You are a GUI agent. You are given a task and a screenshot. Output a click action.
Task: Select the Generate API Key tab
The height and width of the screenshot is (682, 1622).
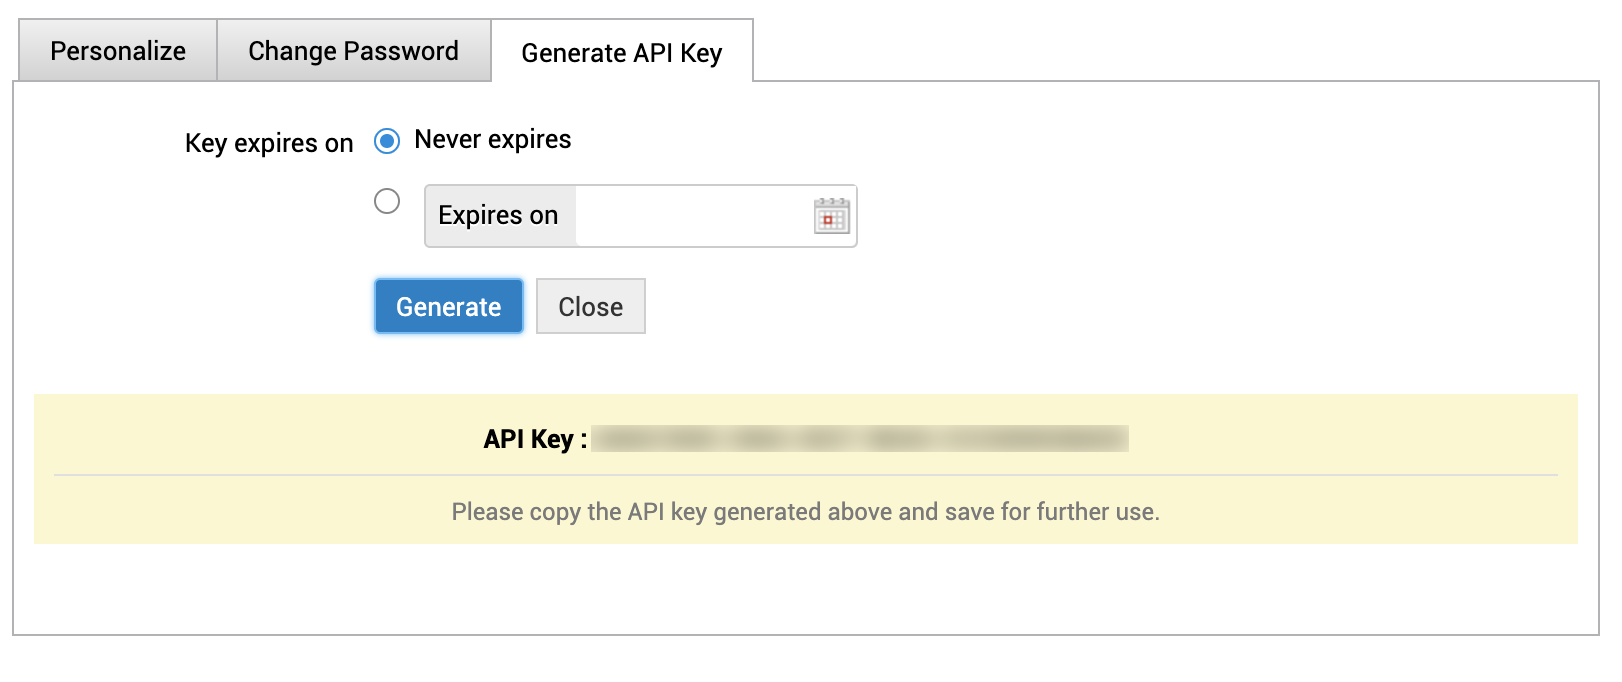tap(621, 53)
